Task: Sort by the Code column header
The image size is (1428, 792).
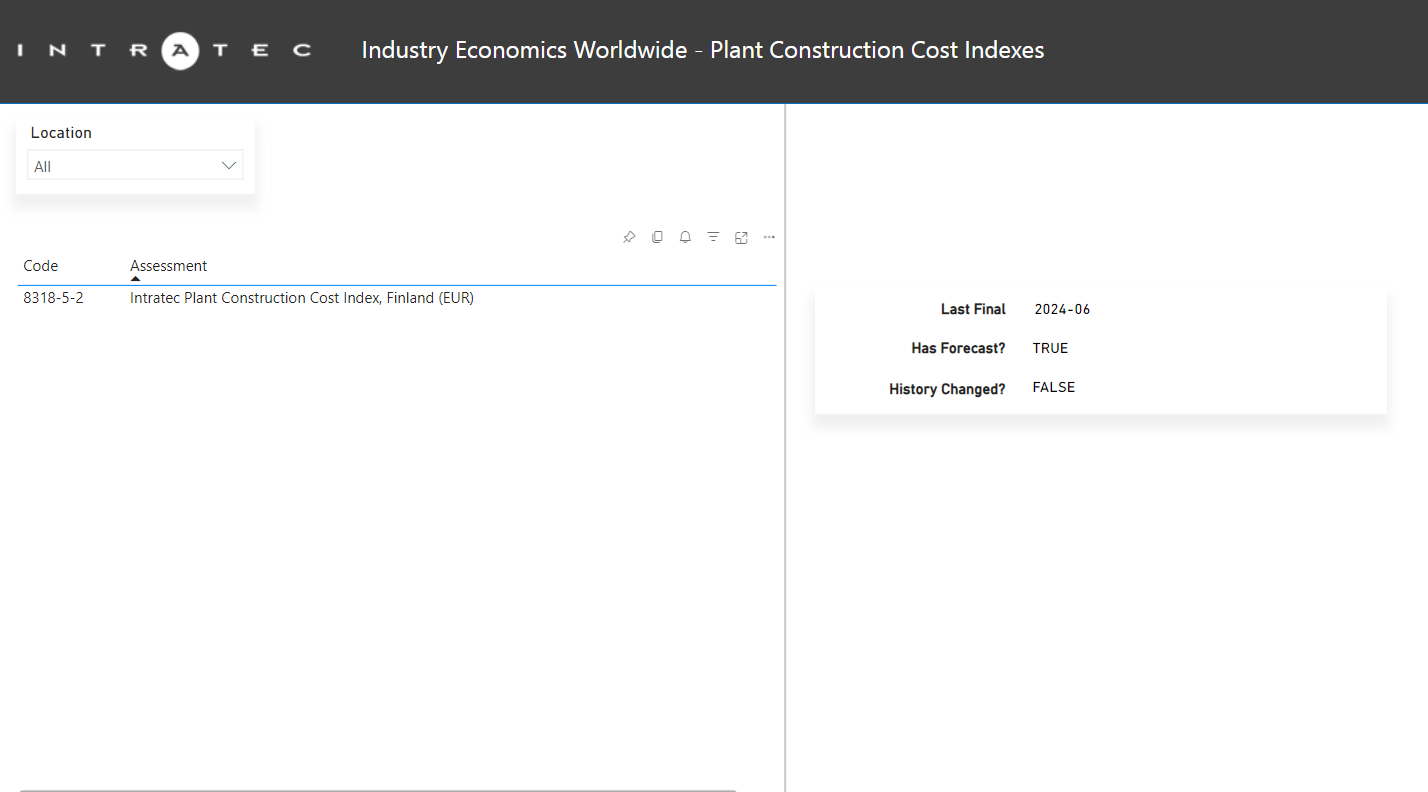Action: tap(41, 266)
